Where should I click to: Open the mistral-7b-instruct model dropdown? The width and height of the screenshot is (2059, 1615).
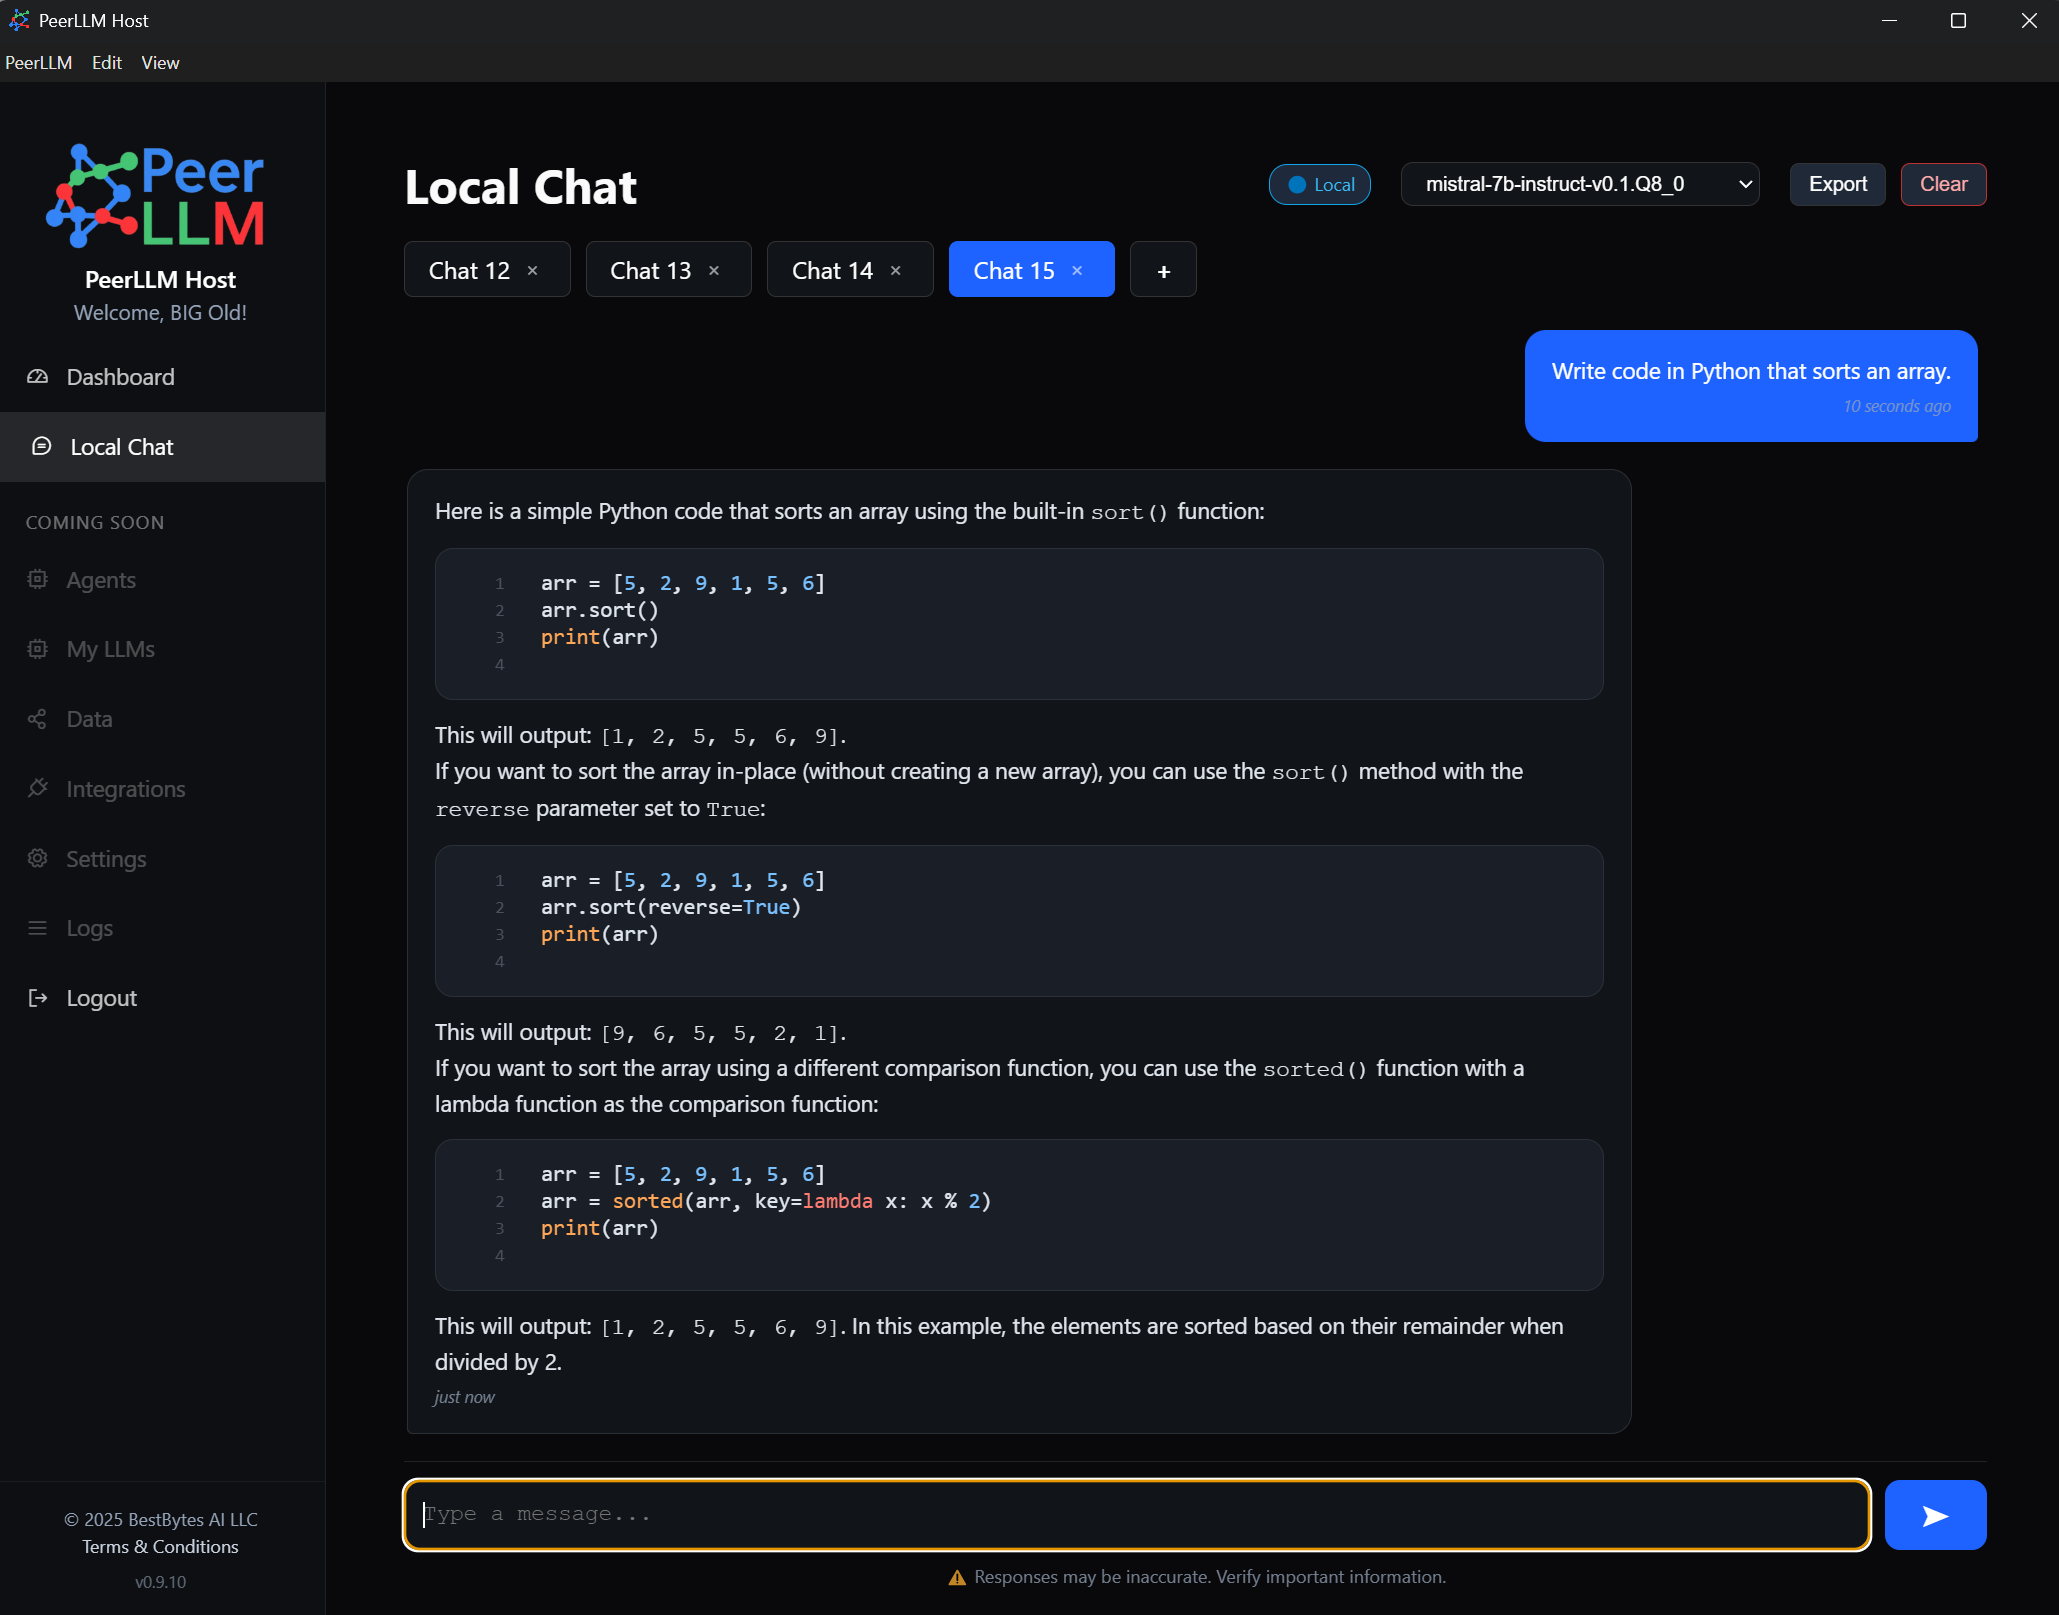point(1579,185)
